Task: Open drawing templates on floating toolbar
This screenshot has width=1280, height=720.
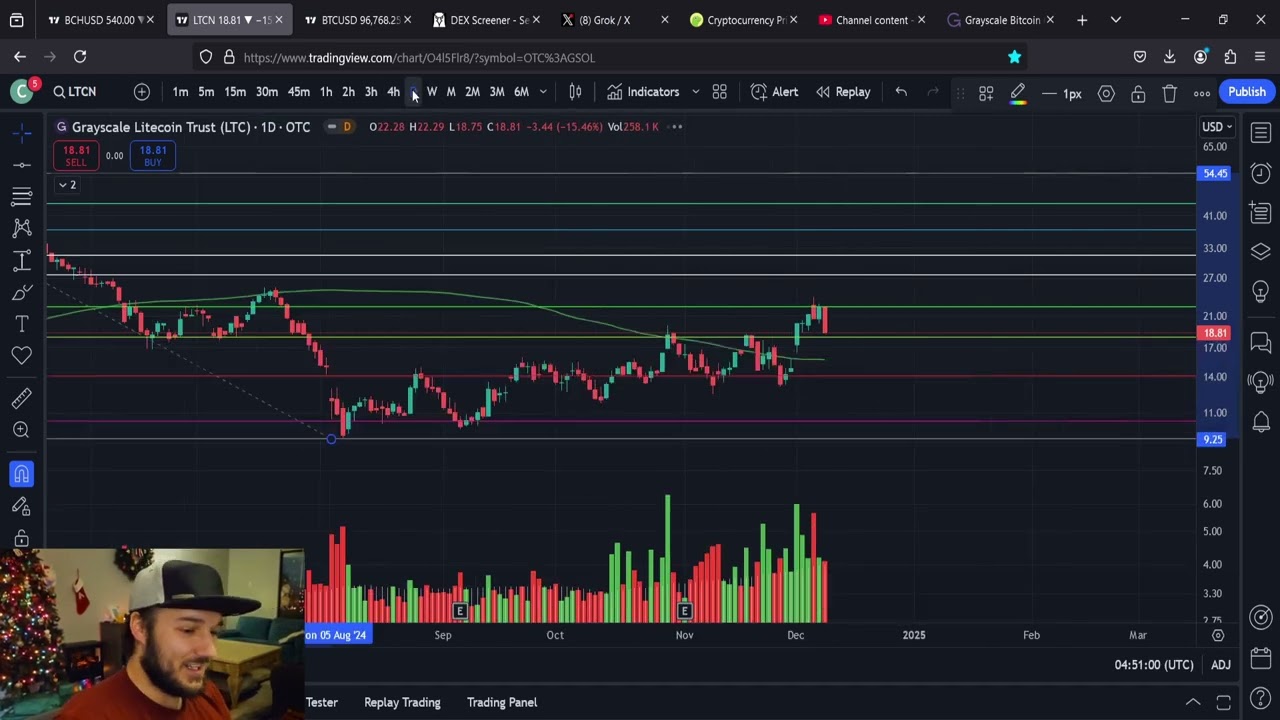Action: point(986,93)
